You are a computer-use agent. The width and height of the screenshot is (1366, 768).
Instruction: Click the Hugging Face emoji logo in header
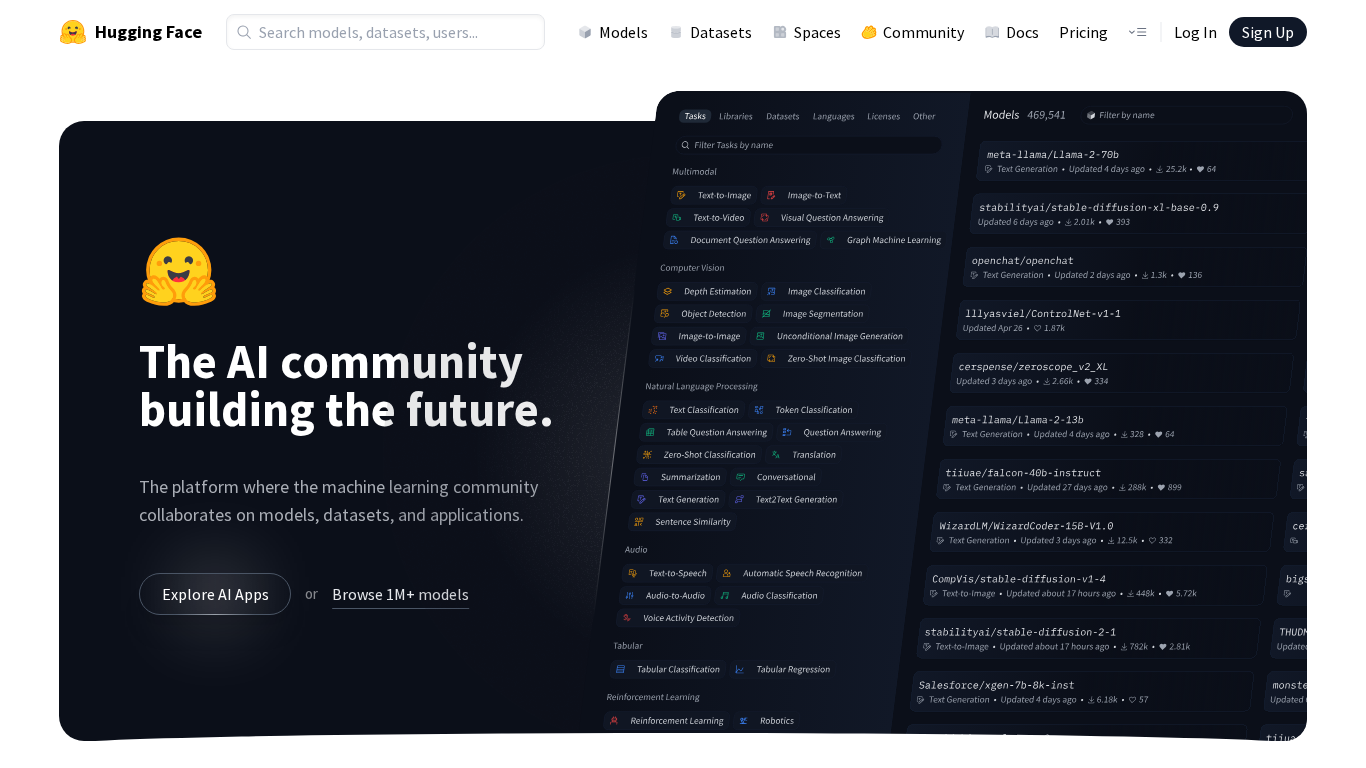[72, 32]
